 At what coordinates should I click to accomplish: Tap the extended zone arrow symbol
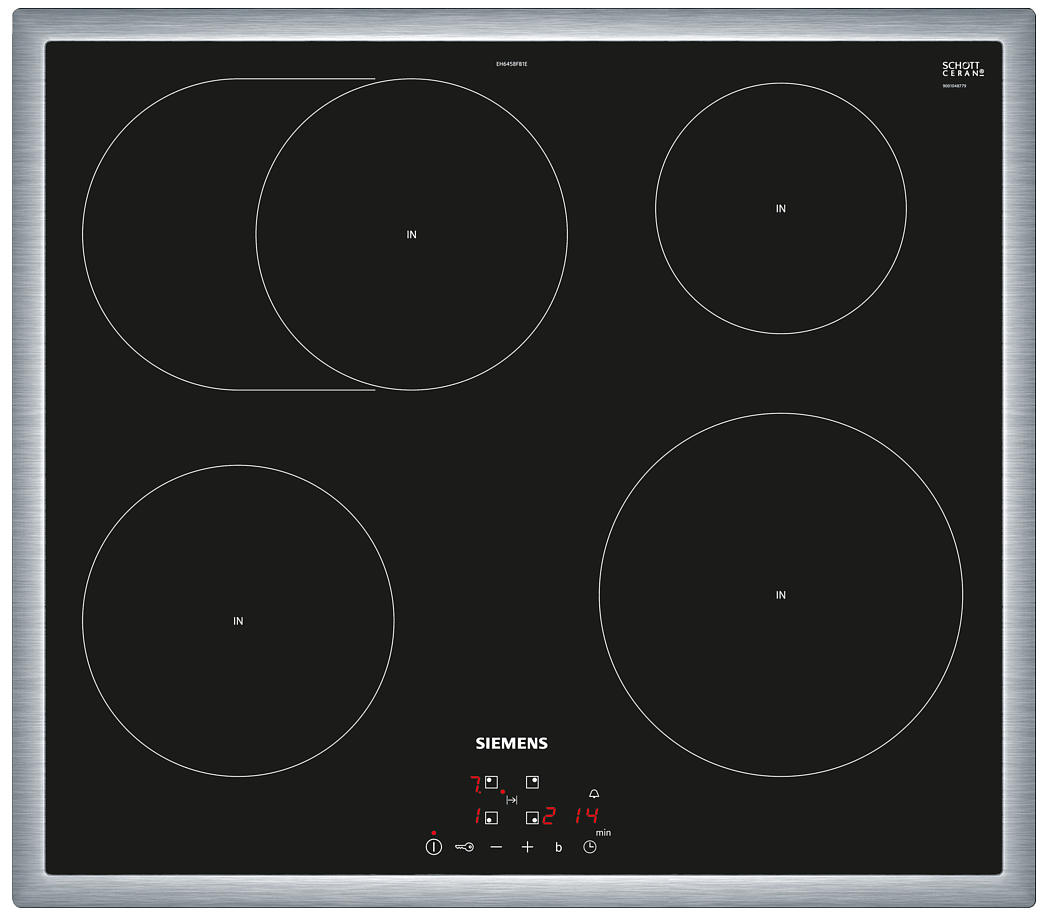point(512,800)
